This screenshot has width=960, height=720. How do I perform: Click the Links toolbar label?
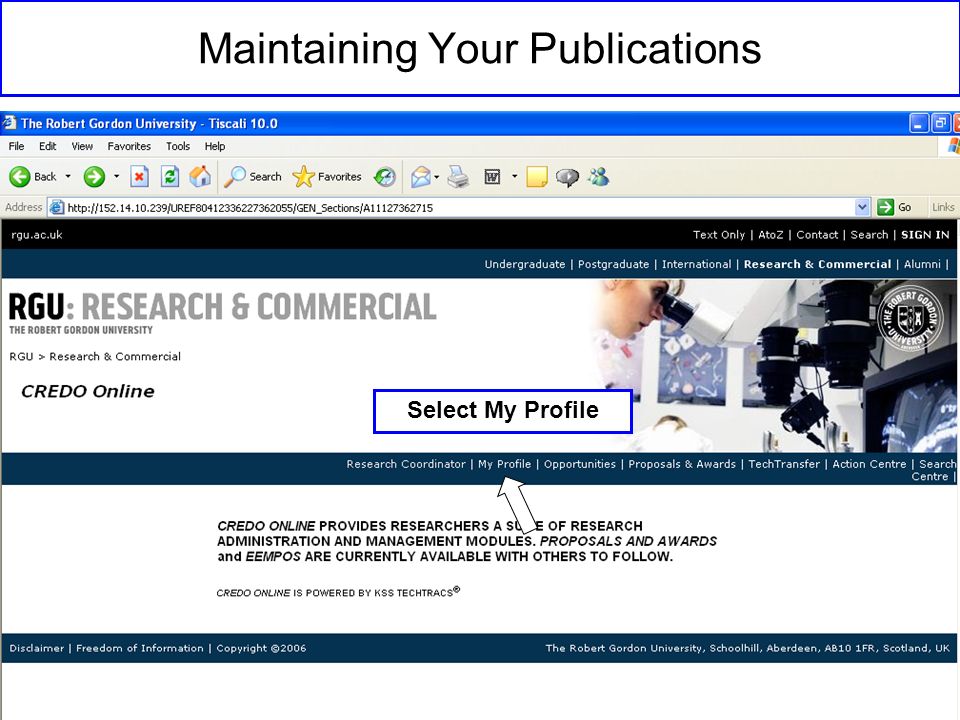click(943, 208)
